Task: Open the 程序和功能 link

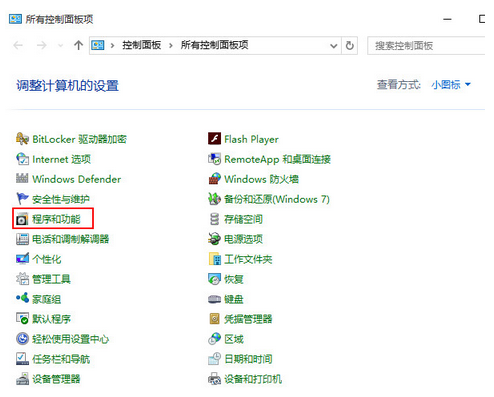Action: pos(56,219)
